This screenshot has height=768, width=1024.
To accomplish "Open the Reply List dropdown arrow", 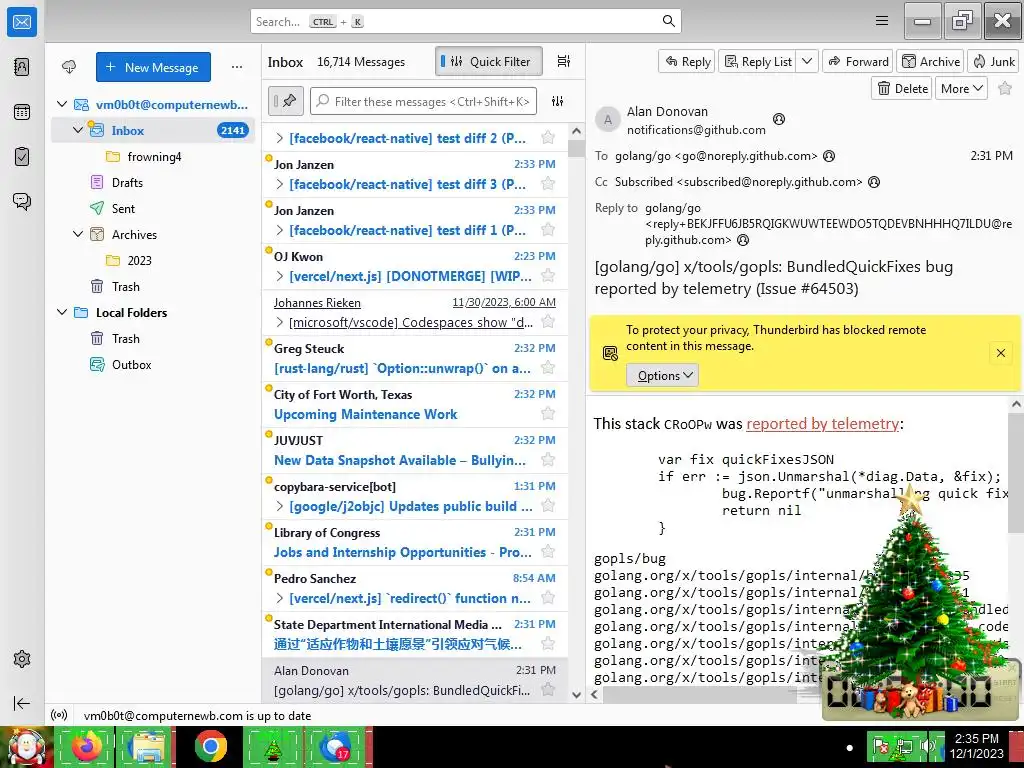I will (807, 61).
